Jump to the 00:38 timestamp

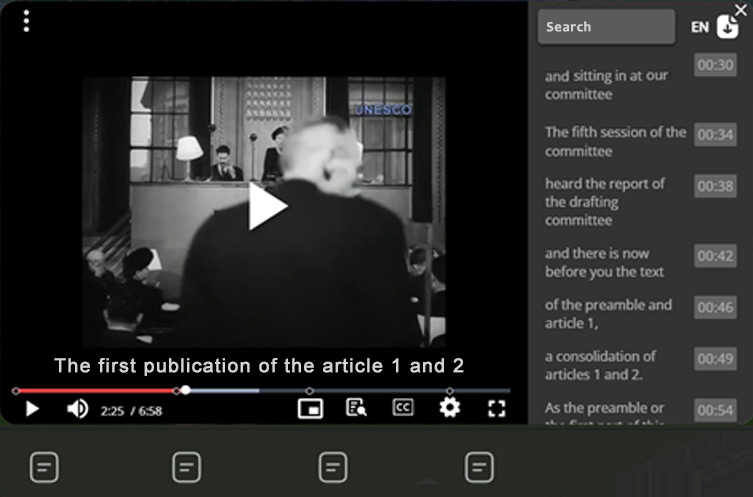click(x=715, y=186)
